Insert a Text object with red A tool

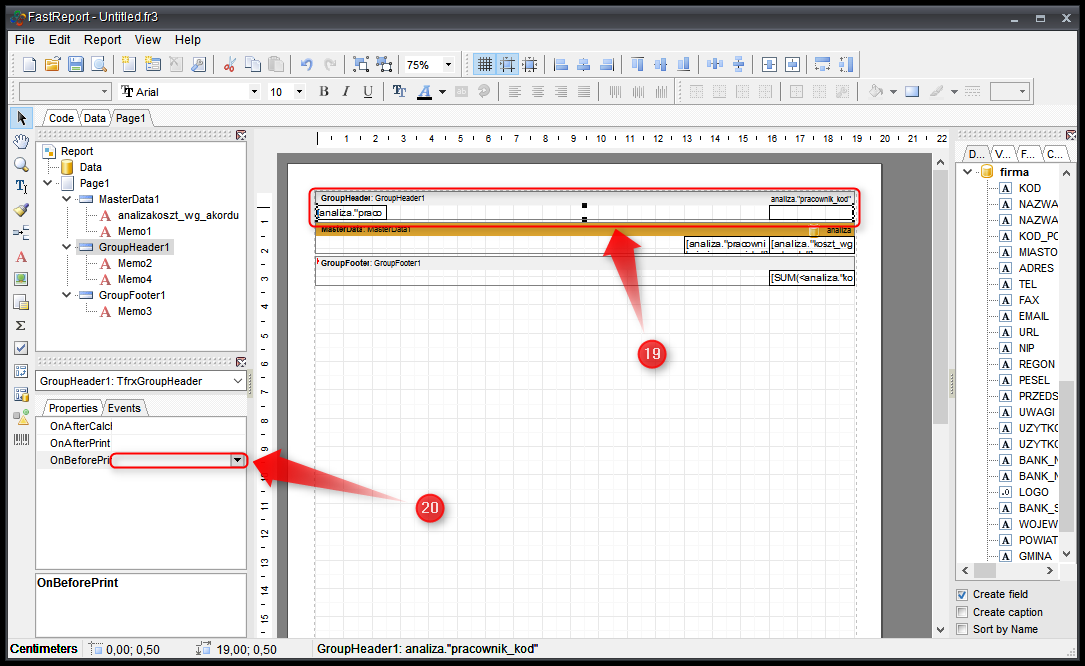click(x=21, y=256)
